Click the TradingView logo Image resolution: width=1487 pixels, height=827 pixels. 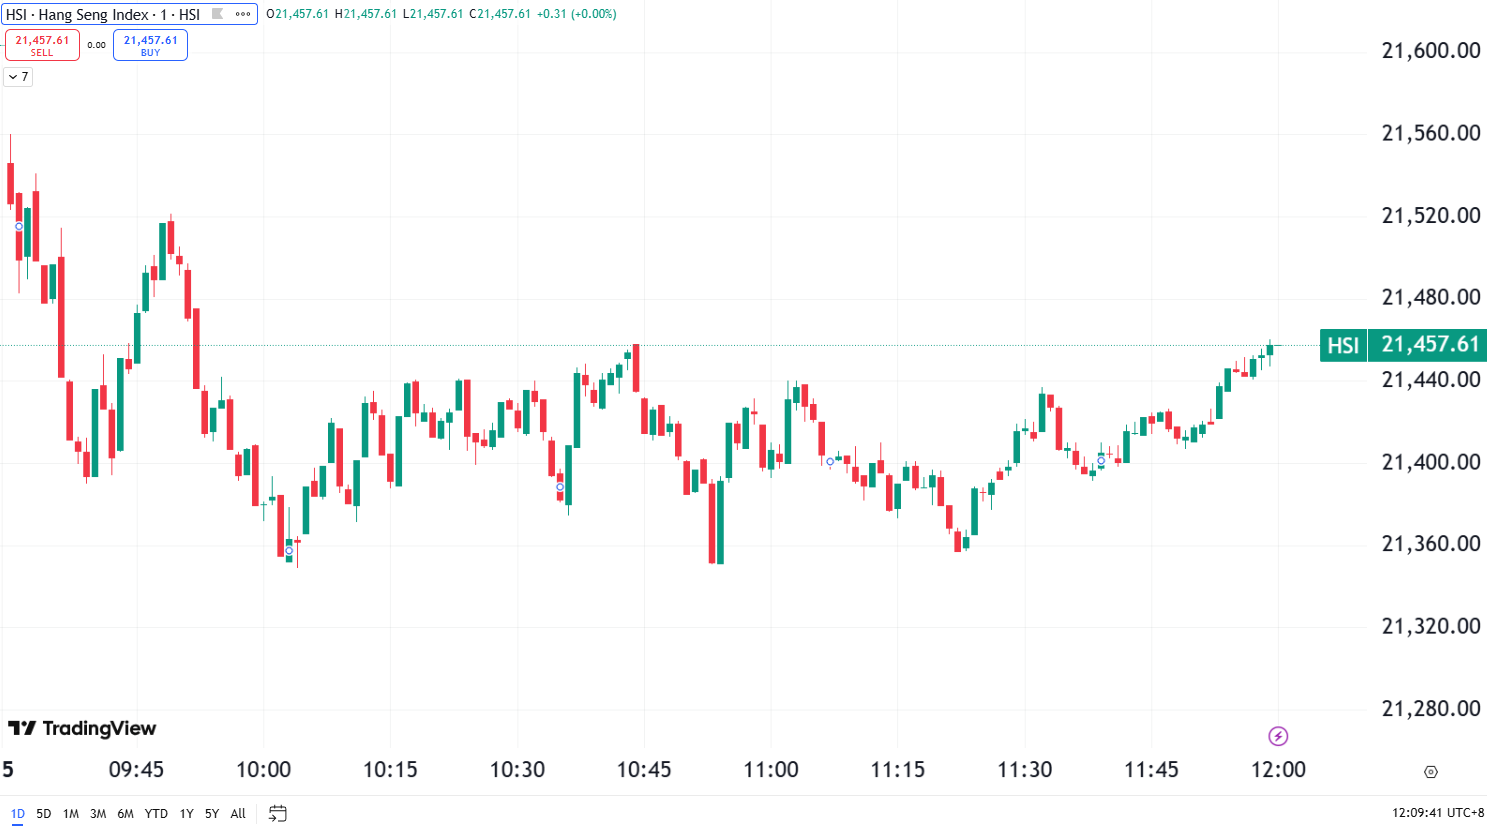tap(82, 728)
